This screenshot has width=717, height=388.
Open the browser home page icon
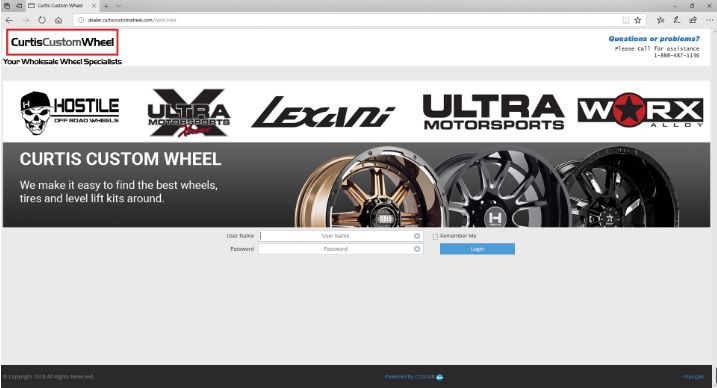[59, 20]
